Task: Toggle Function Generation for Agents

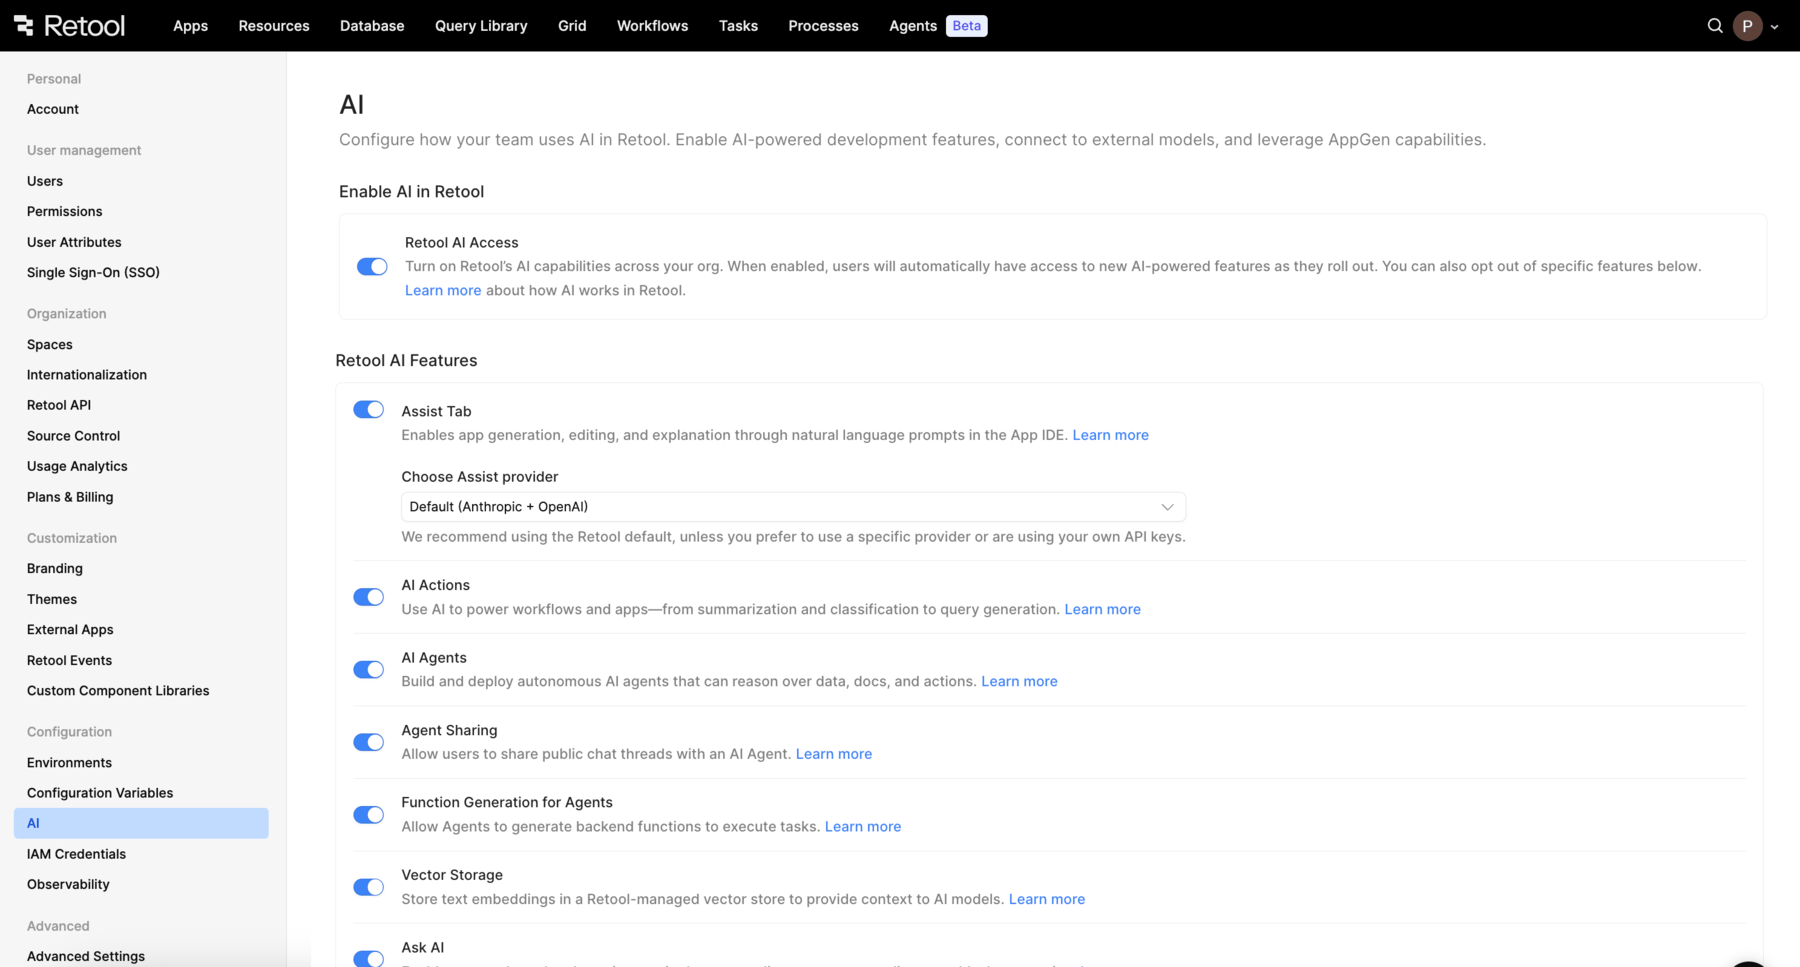Action: coord(368,815)
